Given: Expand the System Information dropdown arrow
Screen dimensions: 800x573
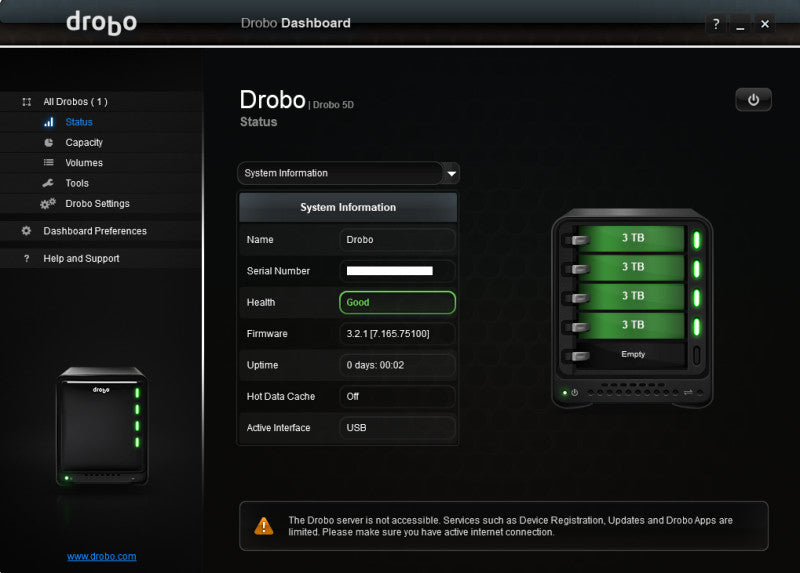Looking at the screenshot, I should (451, 173).
